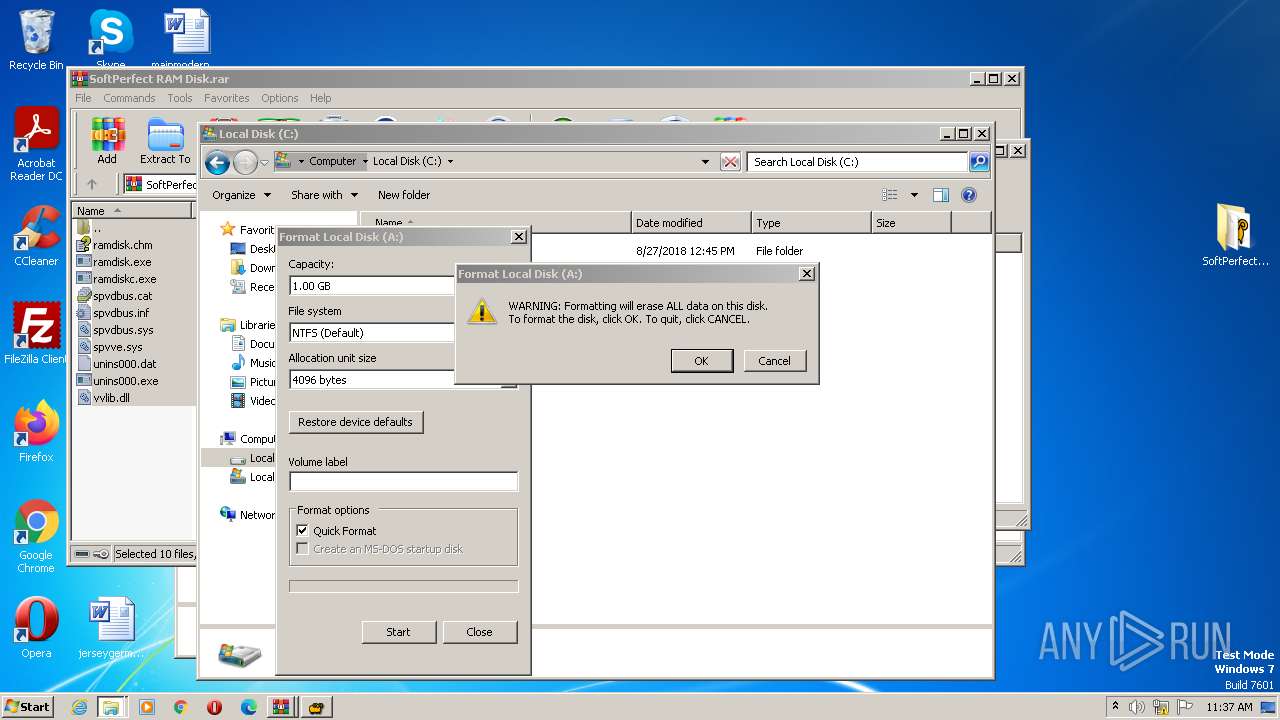Viewport: 1280px width, 720px height.
Task: Open the Skype desktop icon
Action: pyautogui.click(x=110, y=40)
